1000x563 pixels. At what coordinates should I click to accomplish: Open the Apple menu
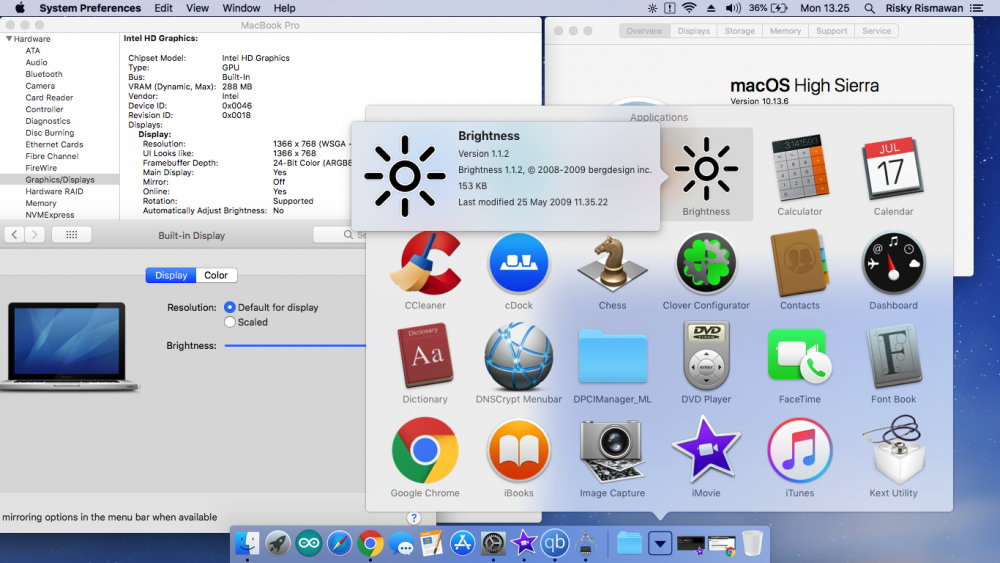[x=20, y=8]
